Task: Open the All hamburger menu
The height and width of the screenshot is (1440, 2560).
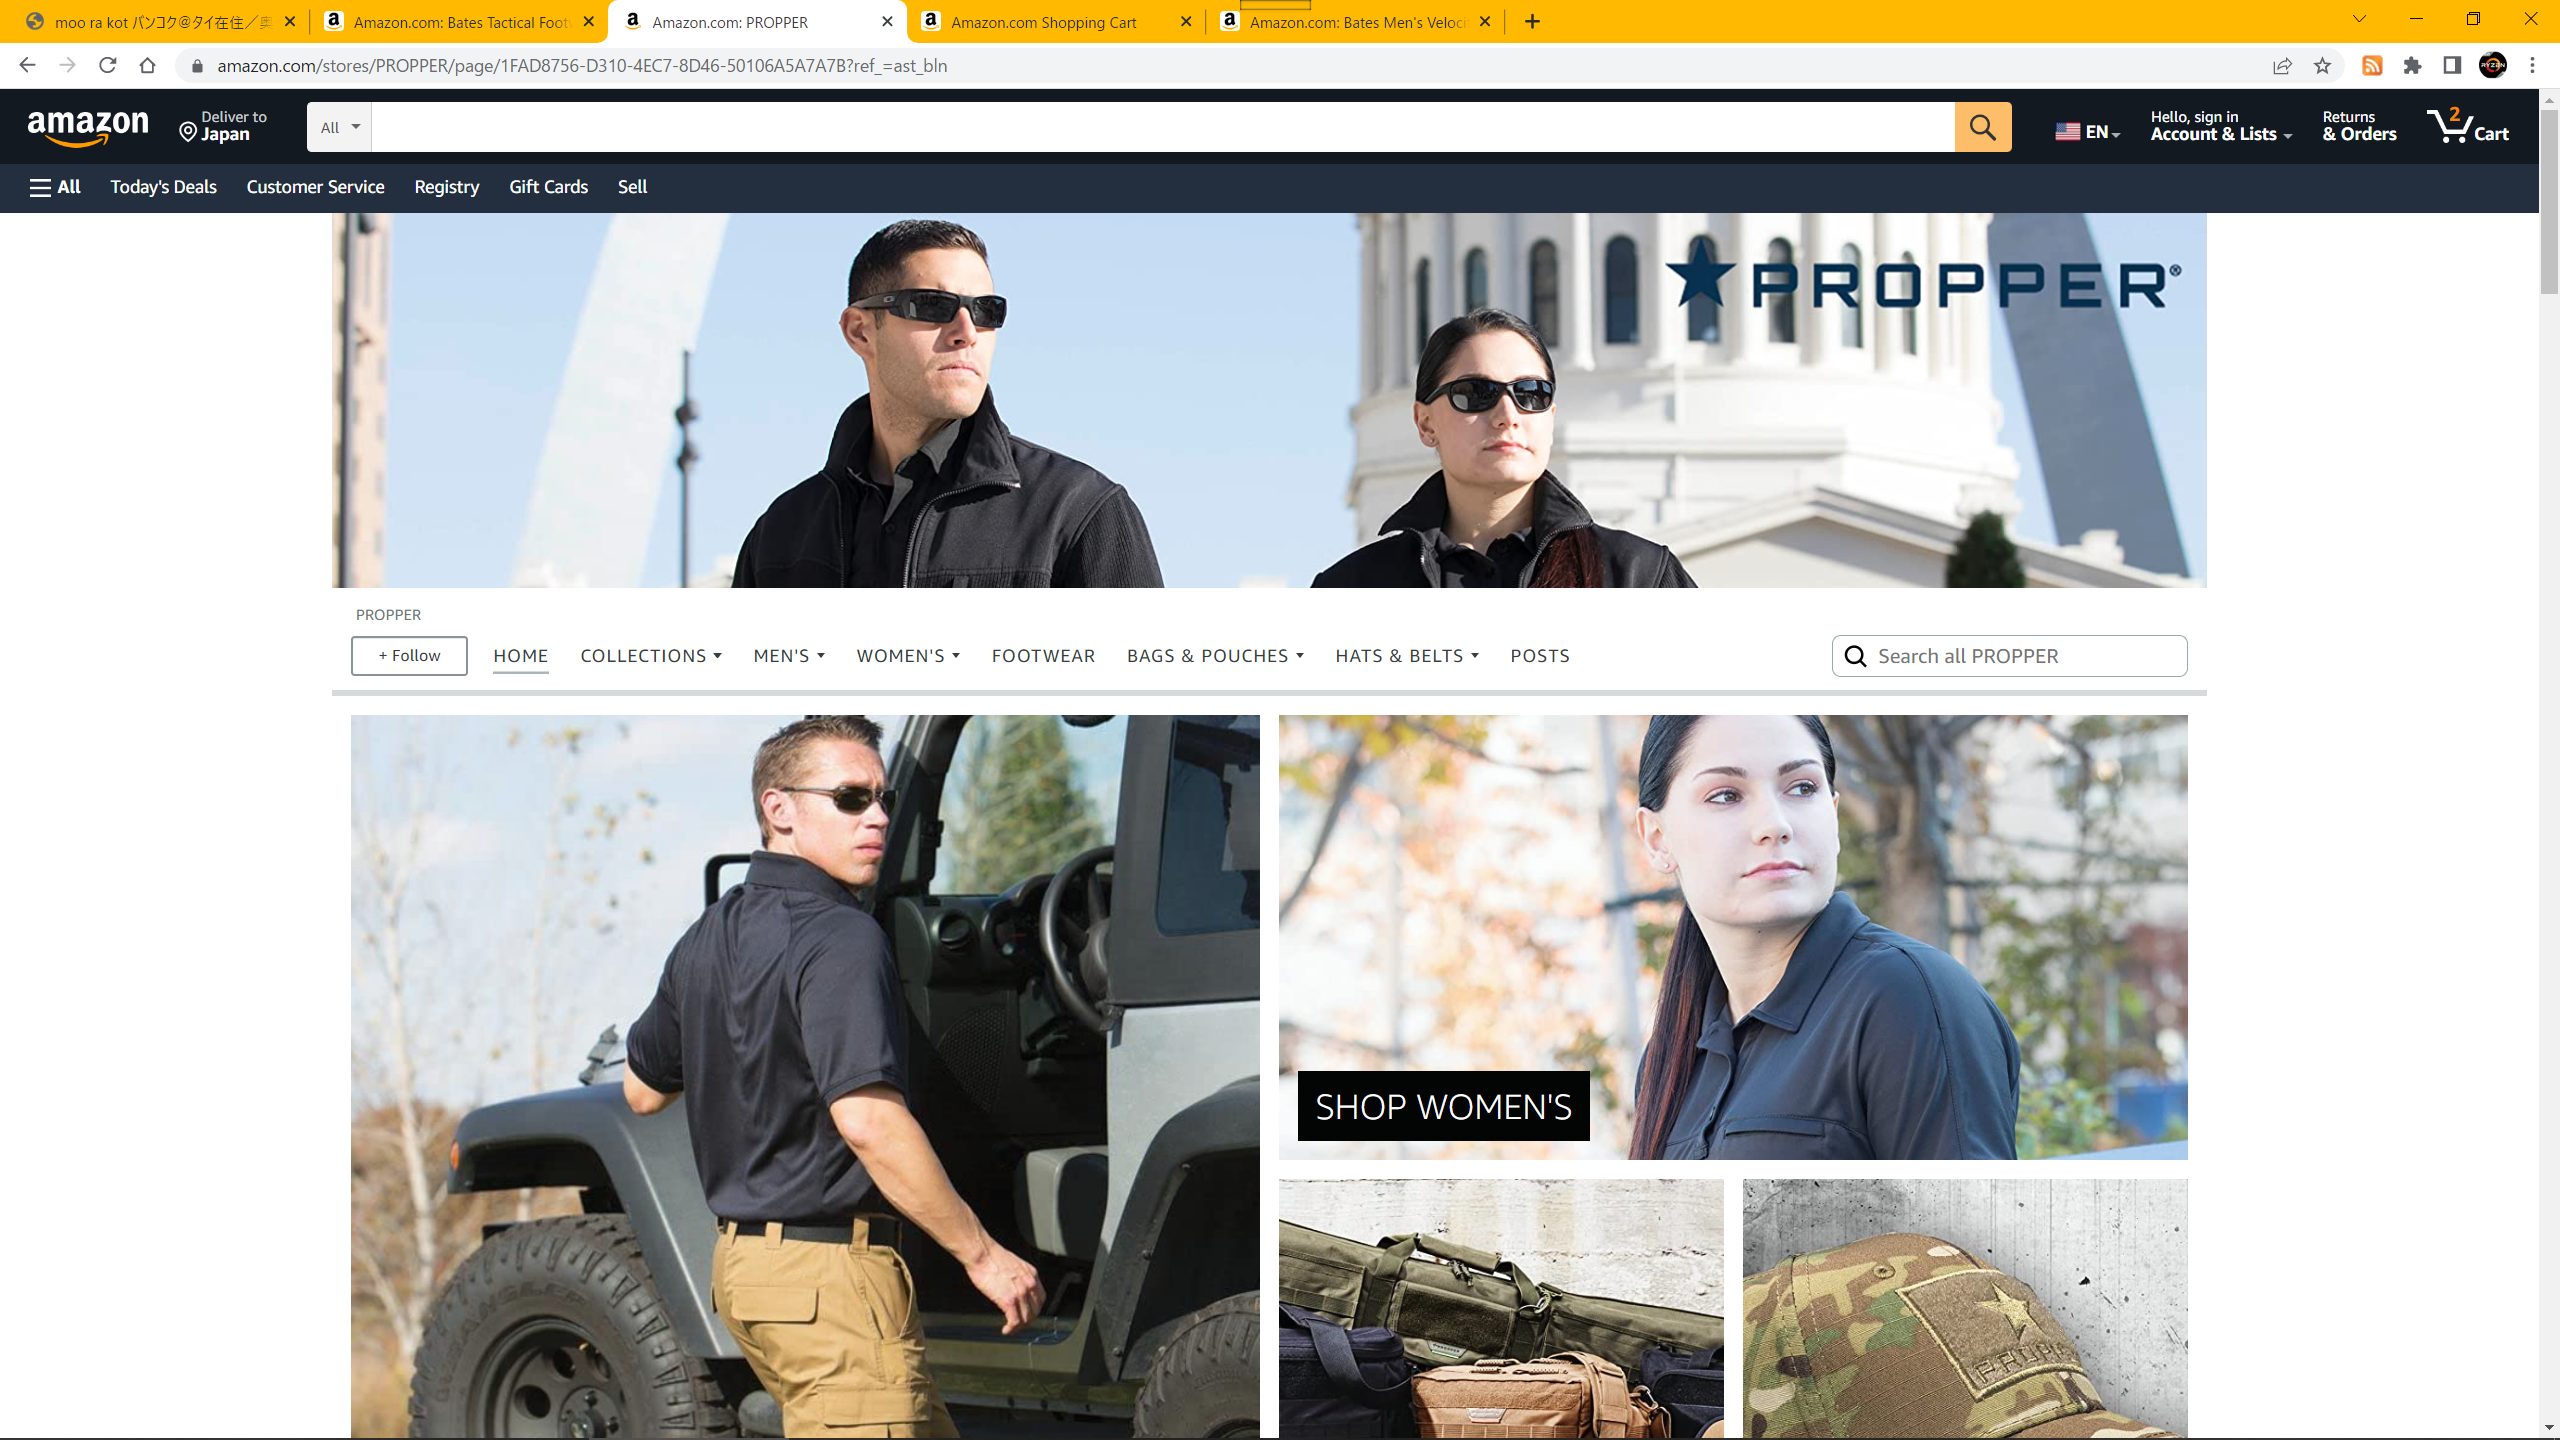Action: 55,187
